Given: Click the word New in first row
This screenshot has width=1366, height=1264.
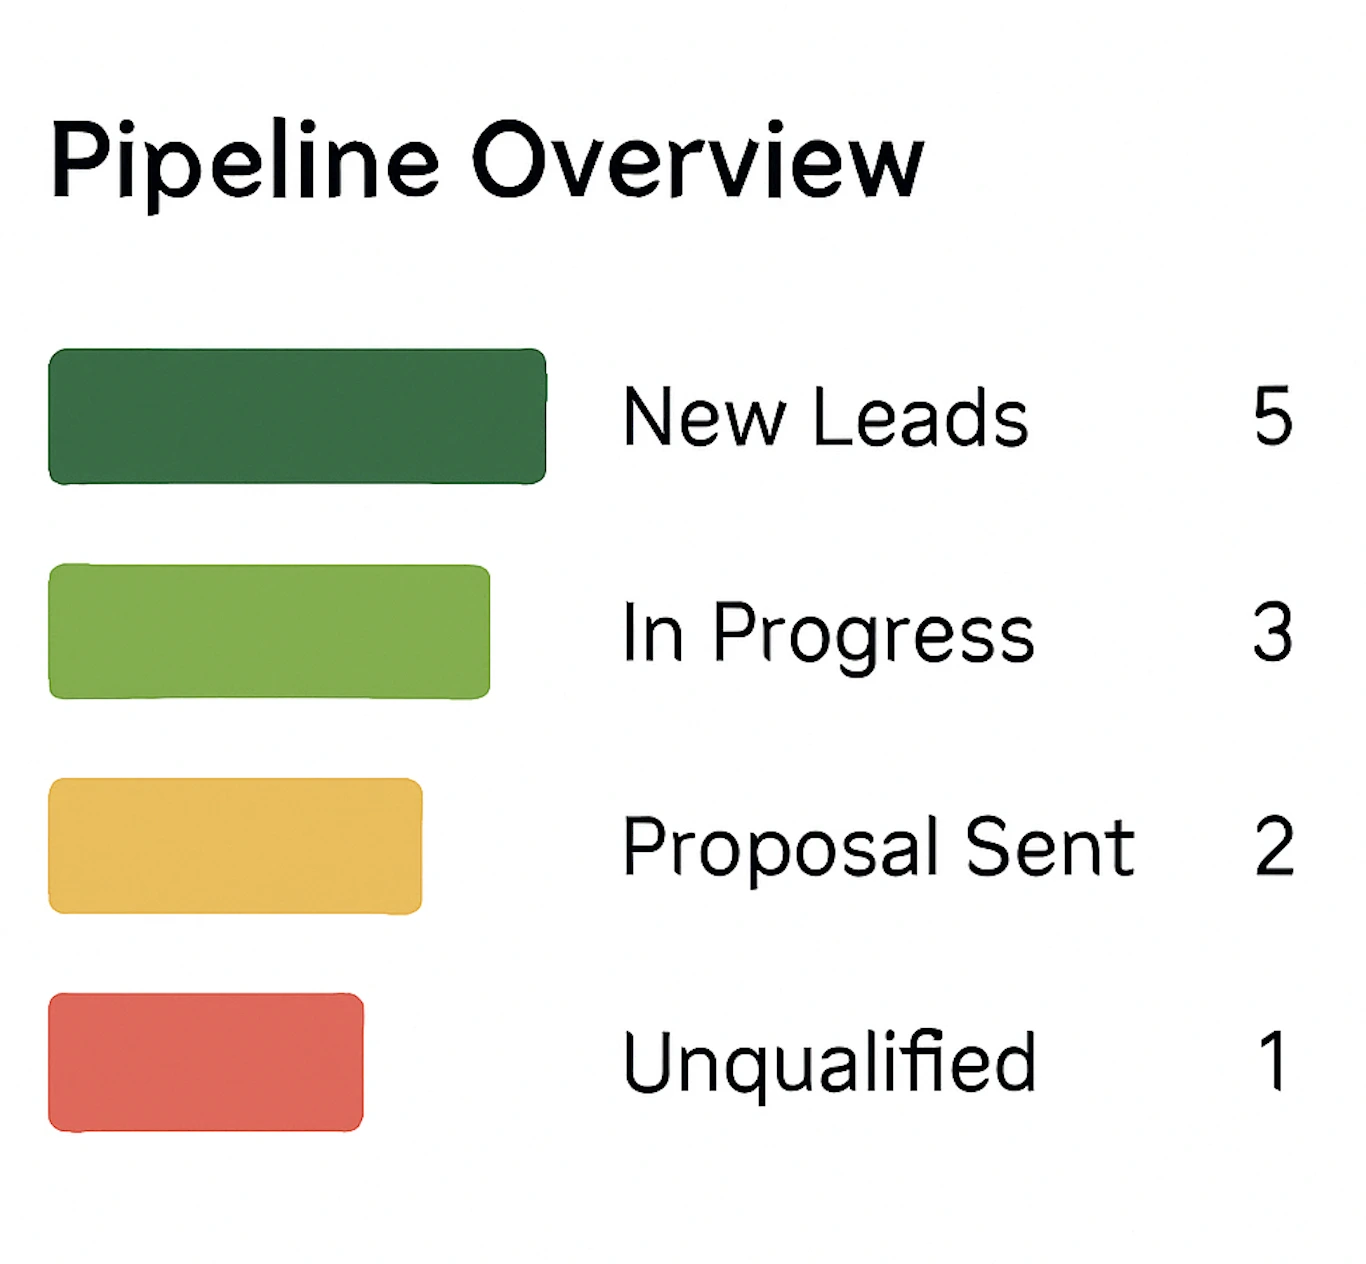Looking at the screenshot, I should tap(704, 418).
